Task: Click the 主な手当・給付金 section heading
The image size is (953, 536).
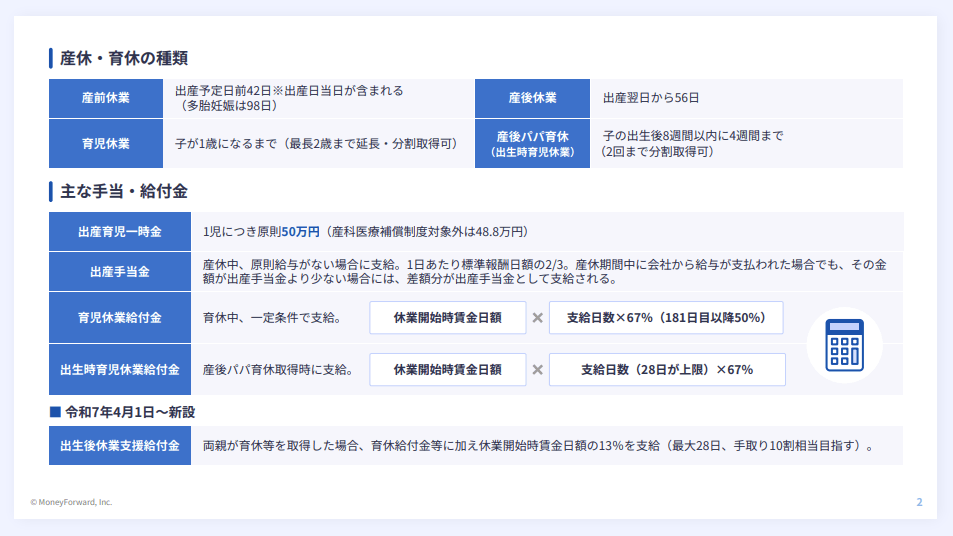Action: [x=123, y=190]
